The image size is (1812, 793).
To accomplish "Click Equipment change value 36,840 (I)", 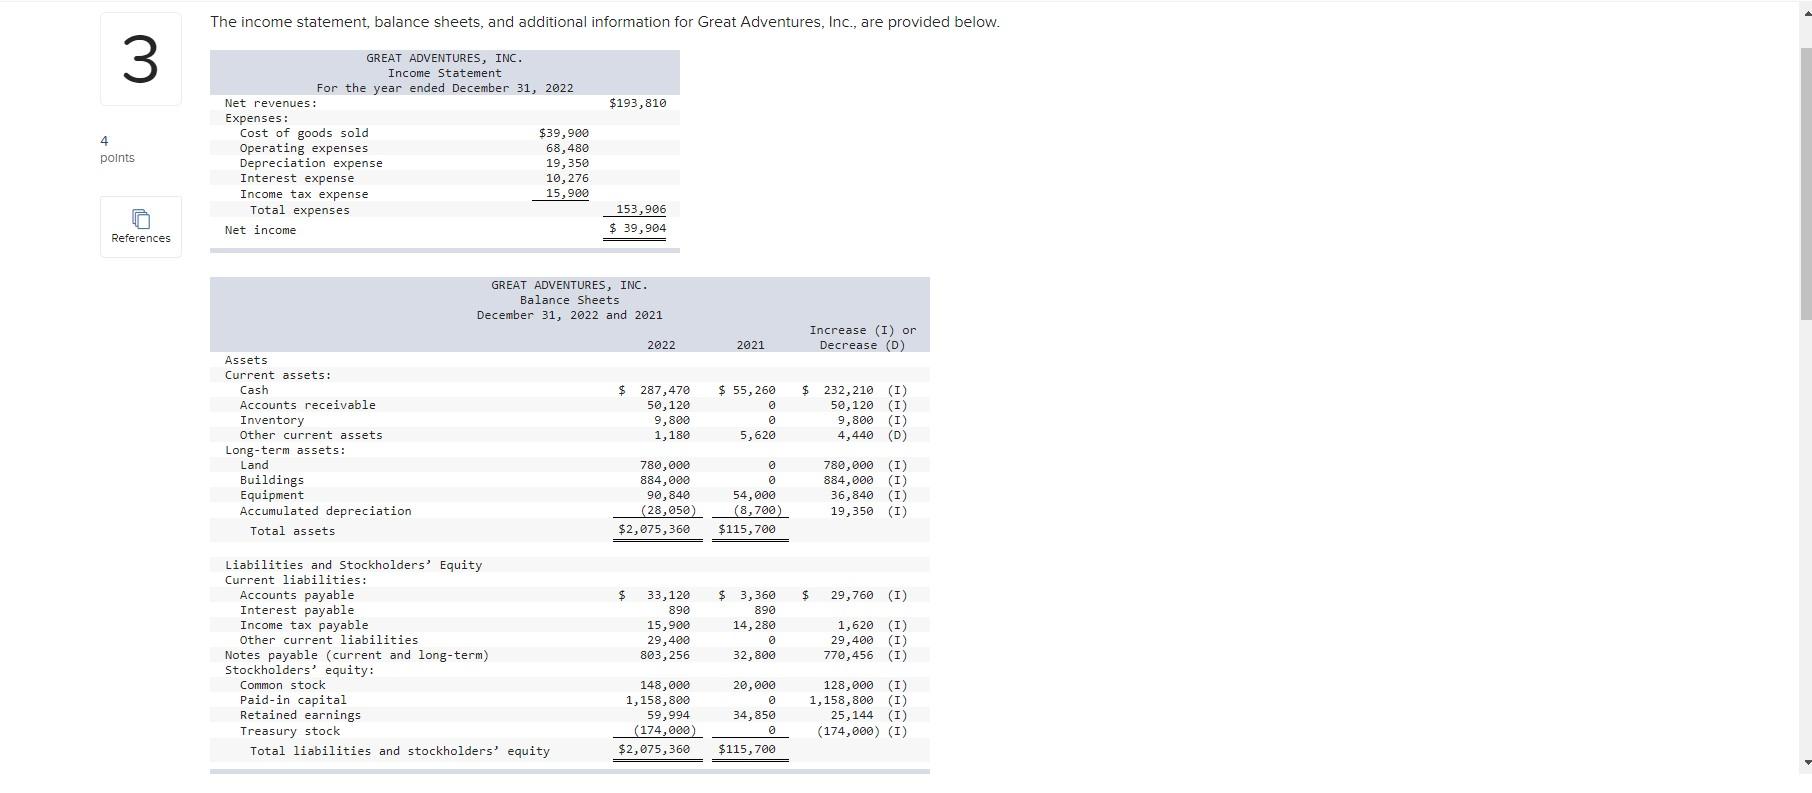I will (869, 495).
